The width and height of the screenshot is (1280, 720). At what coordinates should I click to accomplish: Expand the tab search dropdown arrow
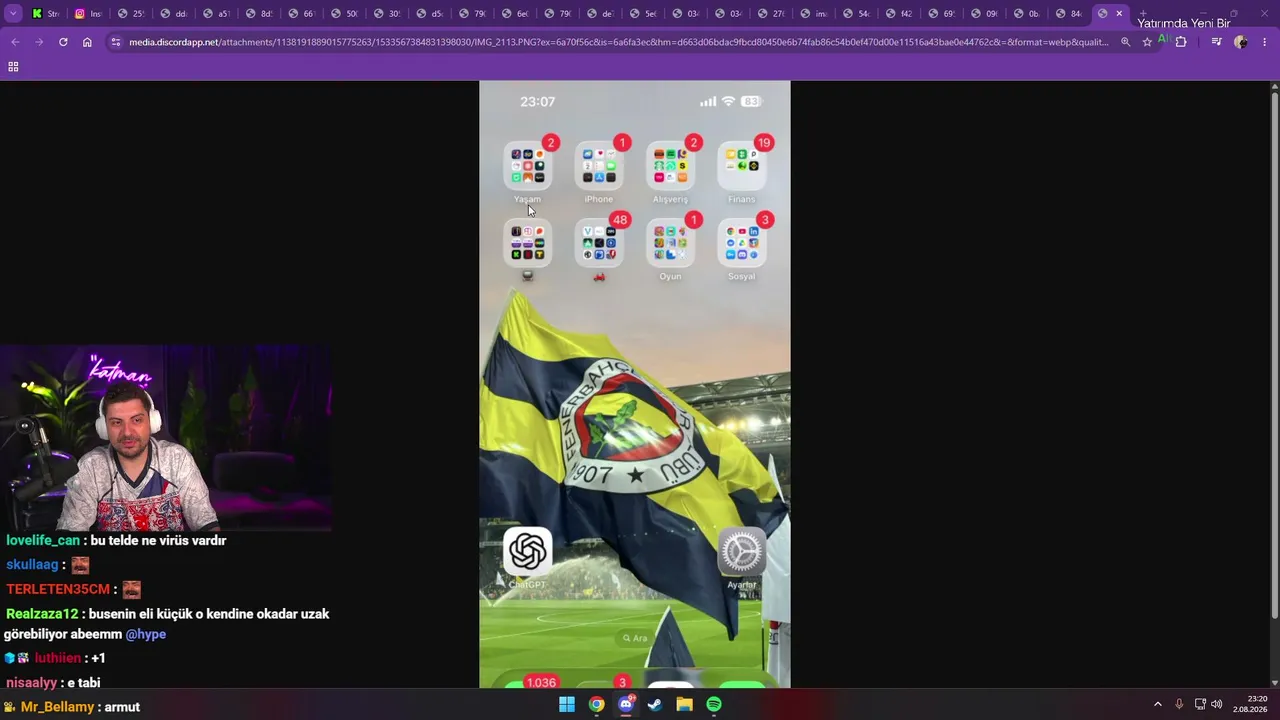click(13, 14)
